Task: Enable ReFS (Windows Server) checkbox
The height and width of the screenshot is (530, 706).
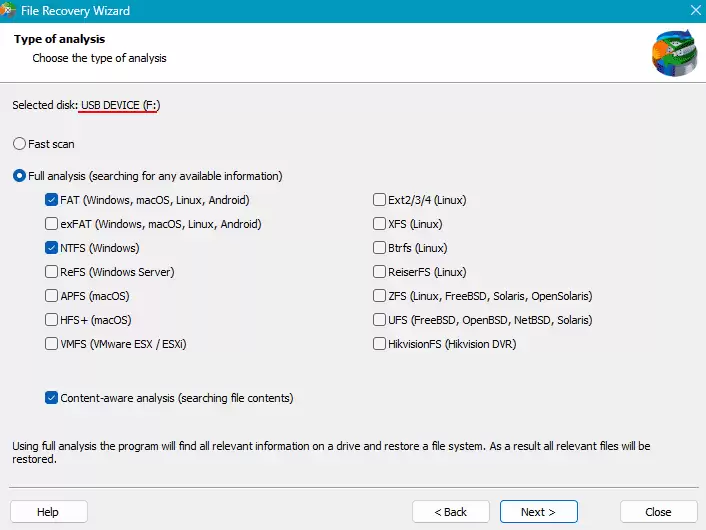Action: pyautogui.click(x=52, y=272)
